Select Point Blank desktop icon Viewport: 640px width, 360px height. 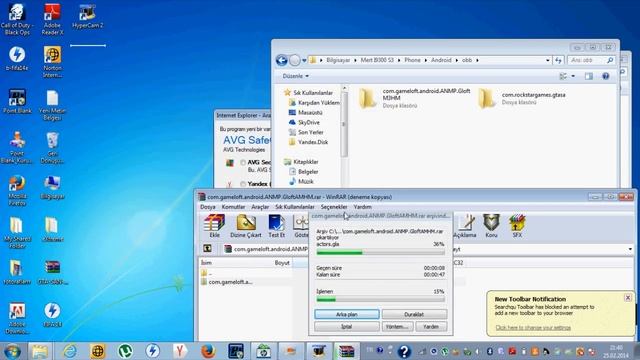coord(17,101)
